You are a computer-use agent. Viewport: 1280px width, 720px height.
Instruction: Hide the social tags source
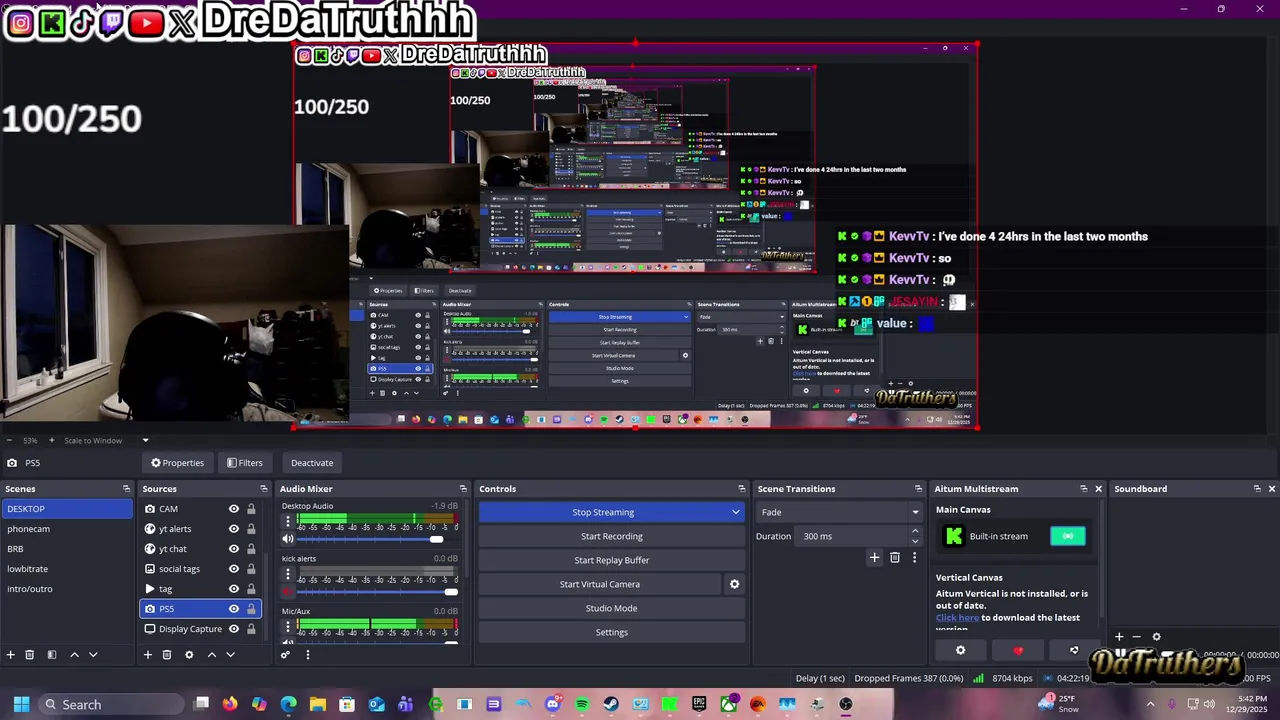tap(234, 569)
